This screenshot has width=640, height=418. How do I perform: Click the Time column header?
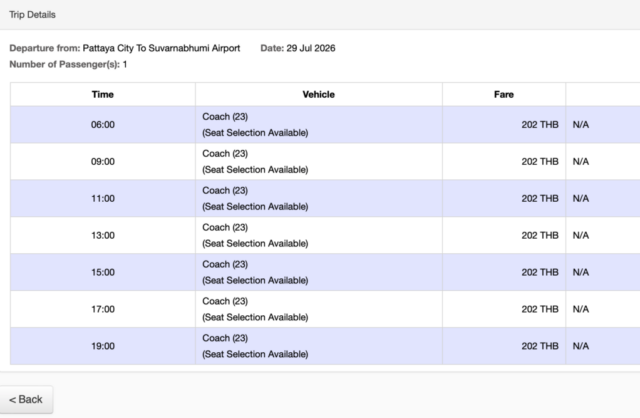(x=103, y=94)
